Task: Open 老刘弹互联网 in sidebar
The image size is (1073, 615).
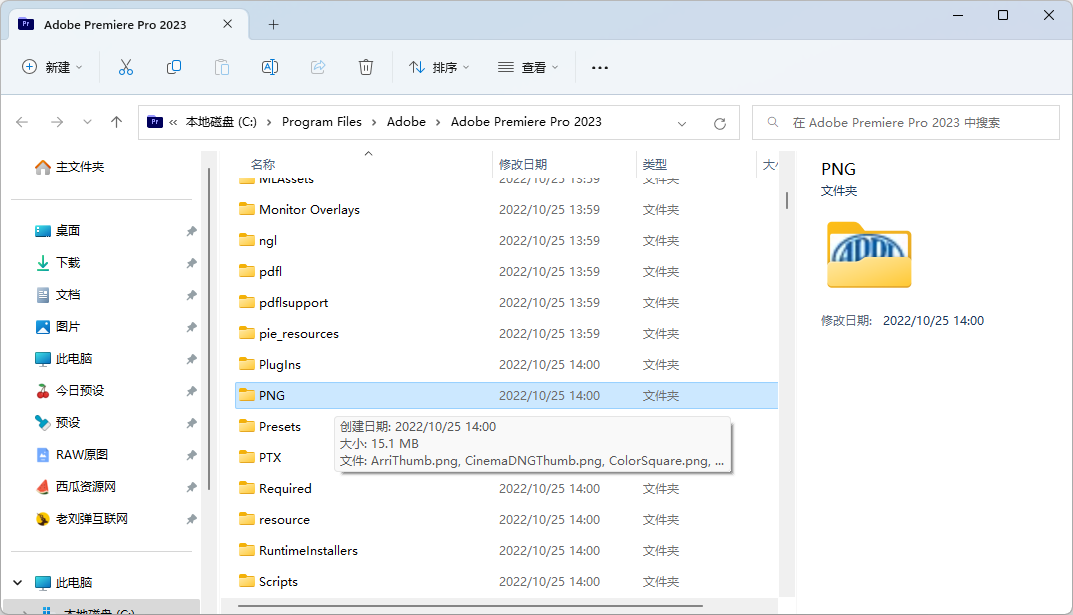Action: point(81,519)
